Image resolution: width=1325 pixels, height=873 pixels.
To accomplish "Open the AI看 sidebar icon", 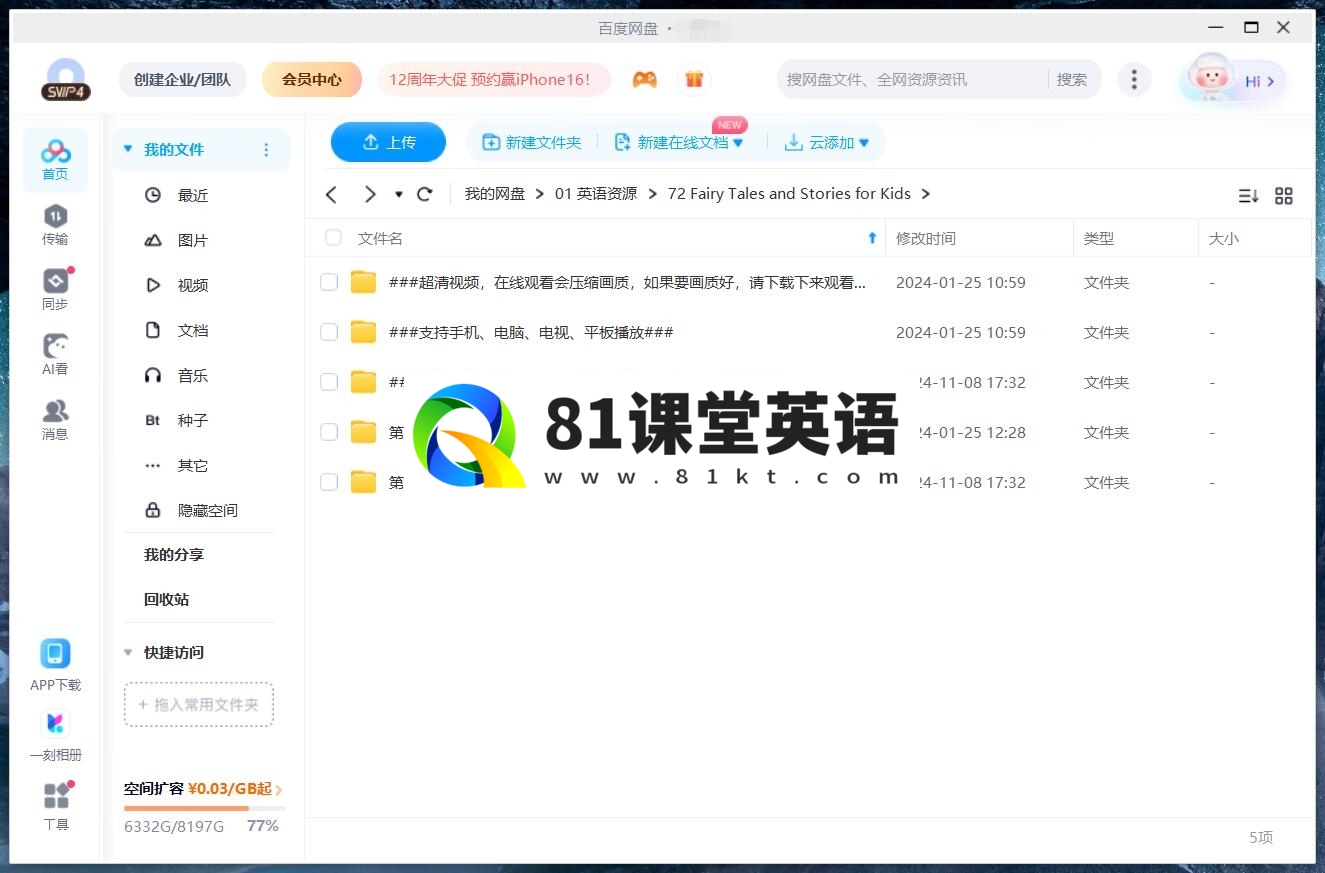I will [55, 354].
